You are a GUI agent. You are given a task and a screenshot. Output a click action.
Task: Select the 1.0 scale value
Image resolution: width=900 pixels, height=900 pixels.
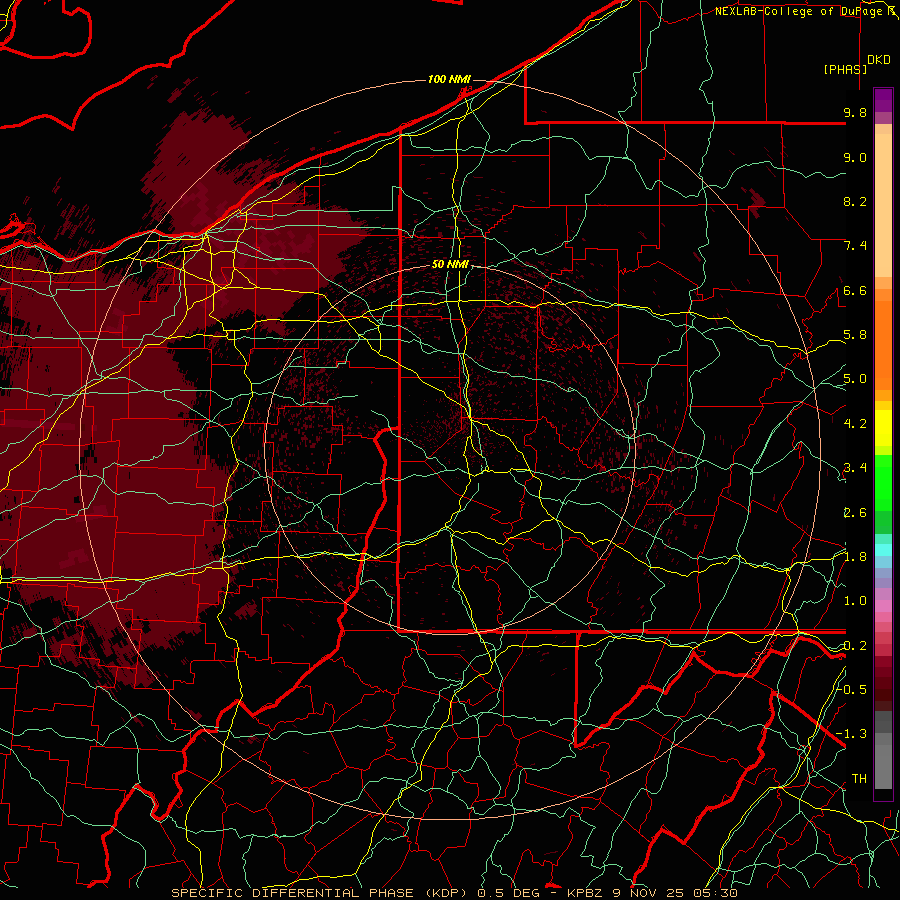coord(855,601)
